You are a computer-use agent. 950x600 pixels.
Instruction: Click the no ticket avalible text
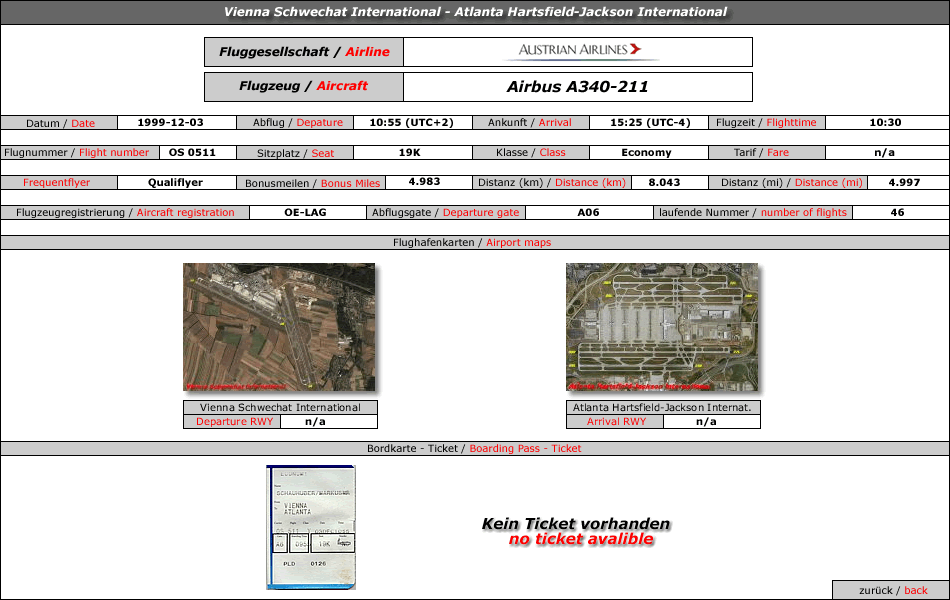point(581,539)
